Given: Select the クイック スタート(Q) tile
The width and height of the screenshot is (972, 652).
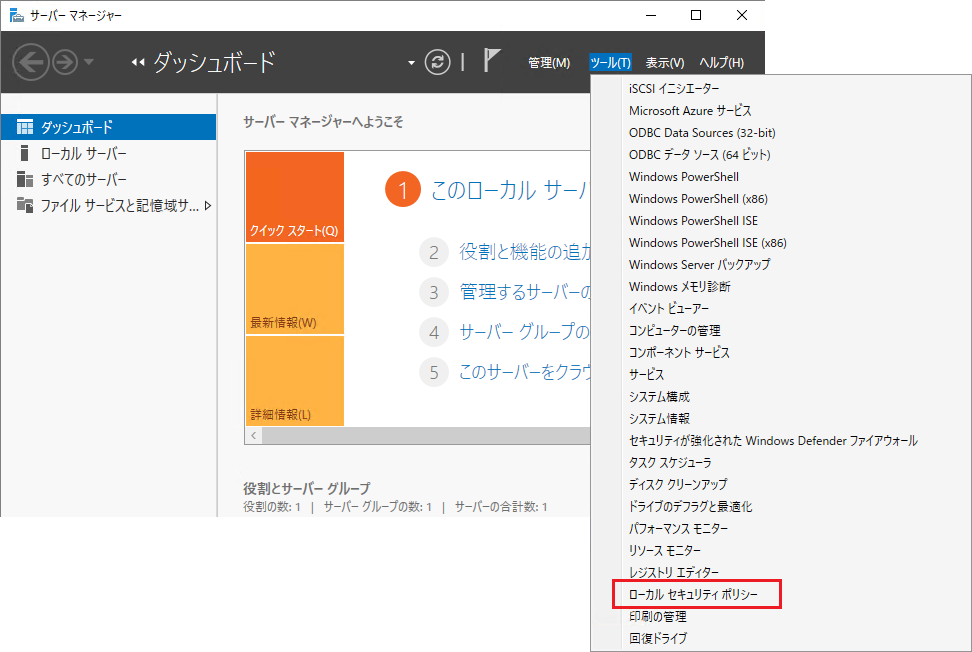Looking at the screenshot, I should click(x=294, y=197).
